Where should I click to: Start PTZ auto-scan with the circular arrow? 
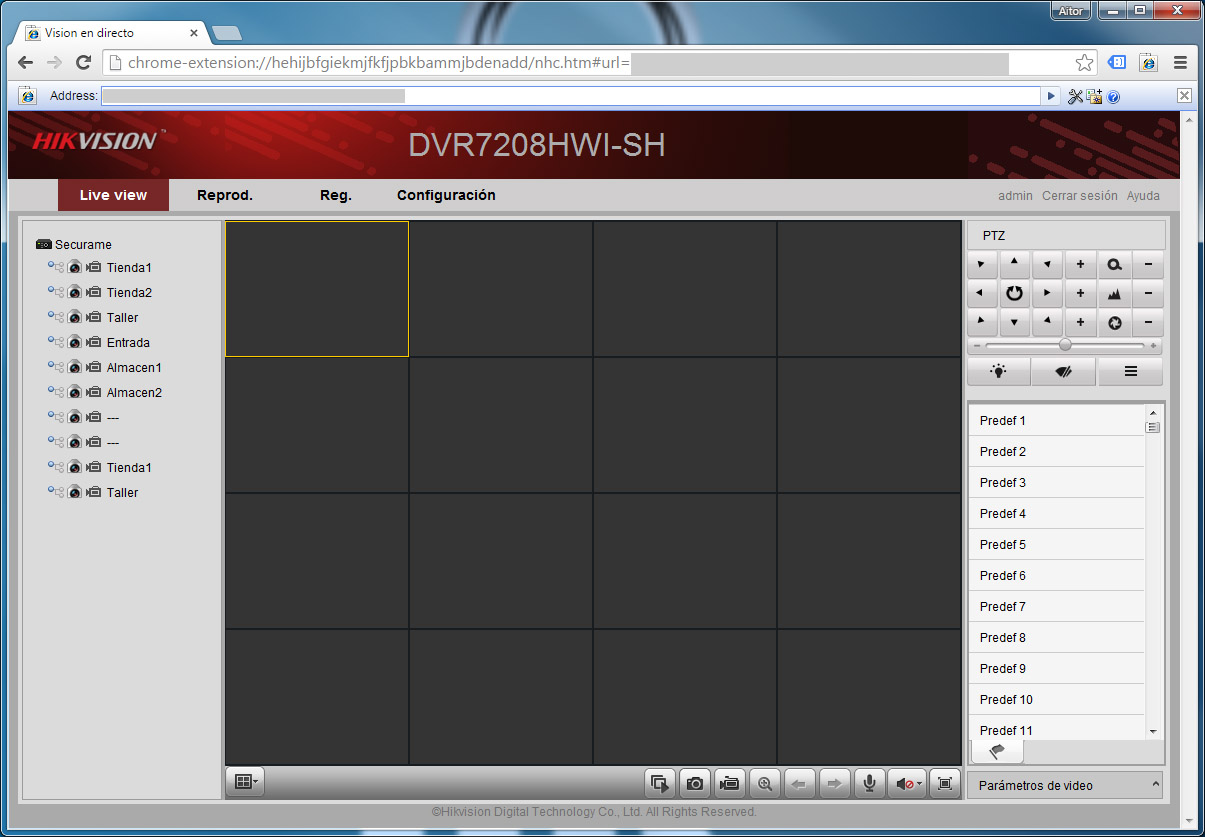1014,294
